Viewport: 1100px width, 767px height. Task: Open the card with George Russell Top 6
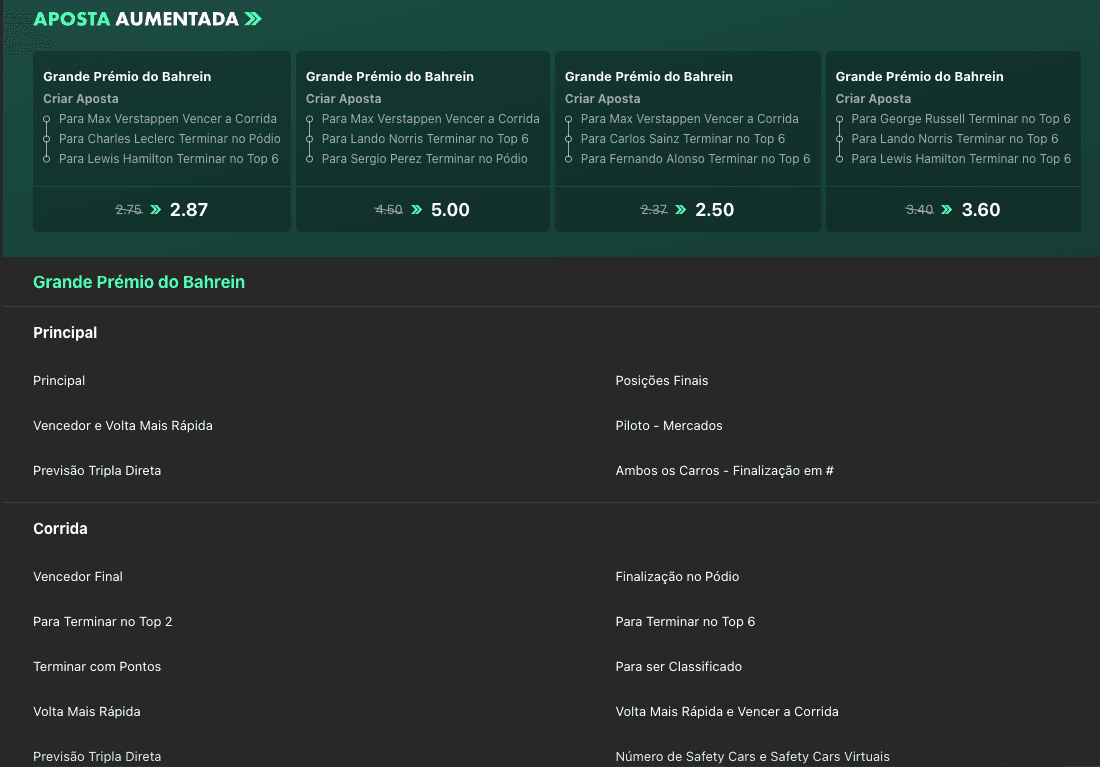pos(953,141)
